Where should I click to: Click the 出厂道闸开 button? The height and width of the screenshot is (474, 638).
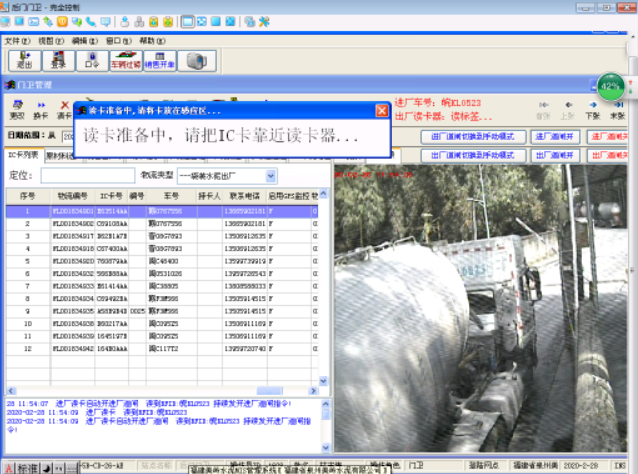tap(557, 155)
